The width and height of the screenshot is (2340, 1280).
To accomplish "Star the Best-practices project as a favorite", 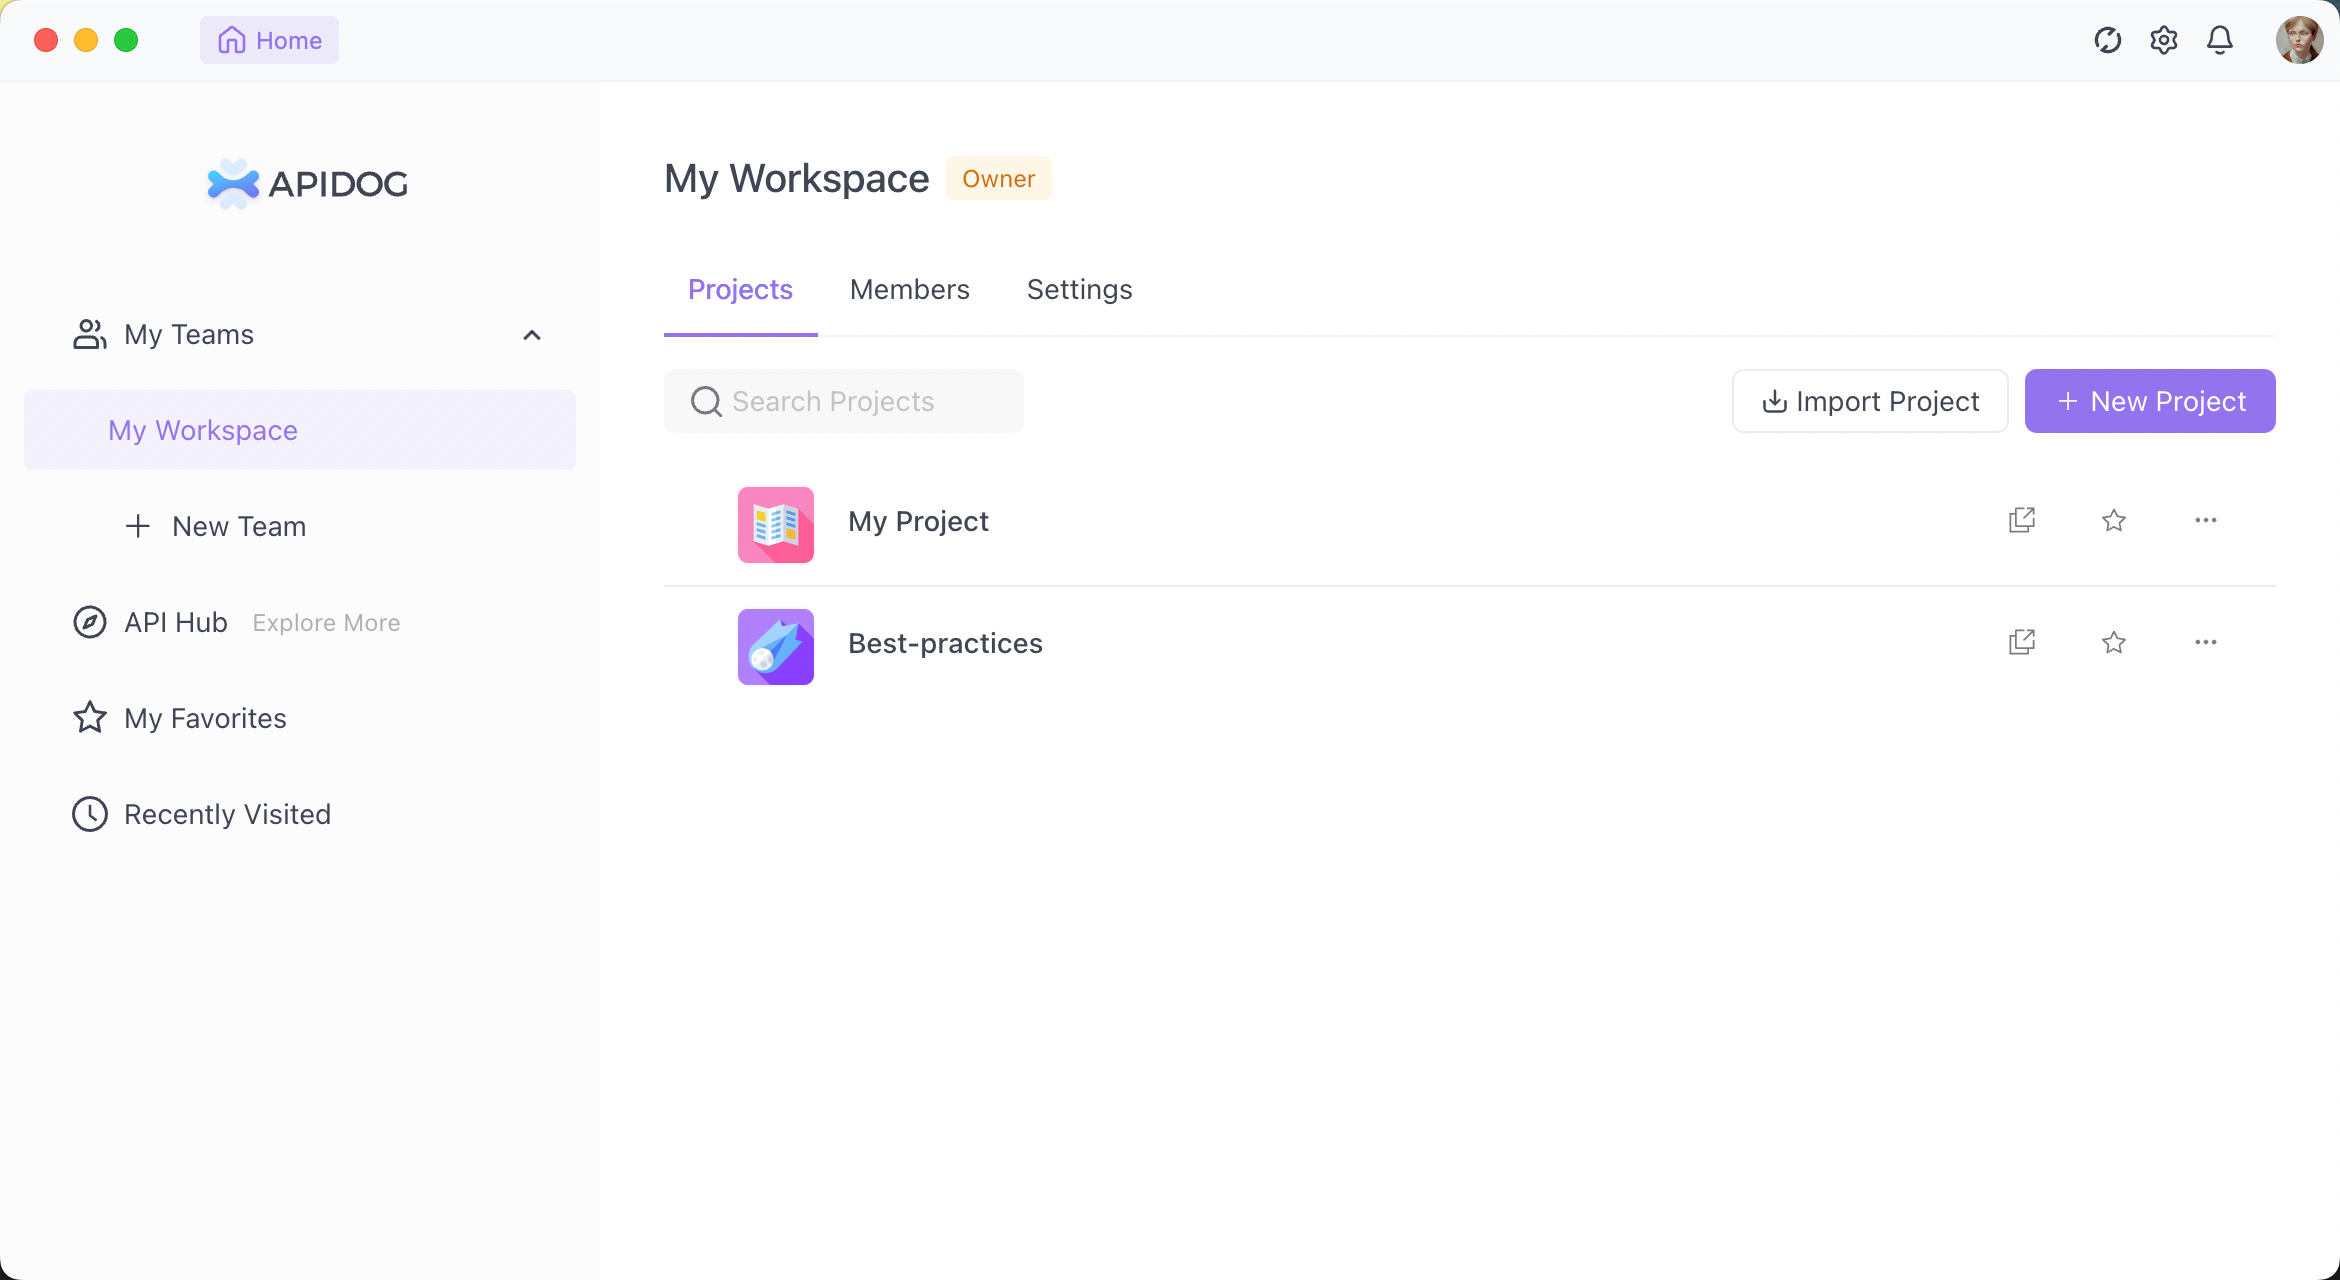I will click(2113, 642).
